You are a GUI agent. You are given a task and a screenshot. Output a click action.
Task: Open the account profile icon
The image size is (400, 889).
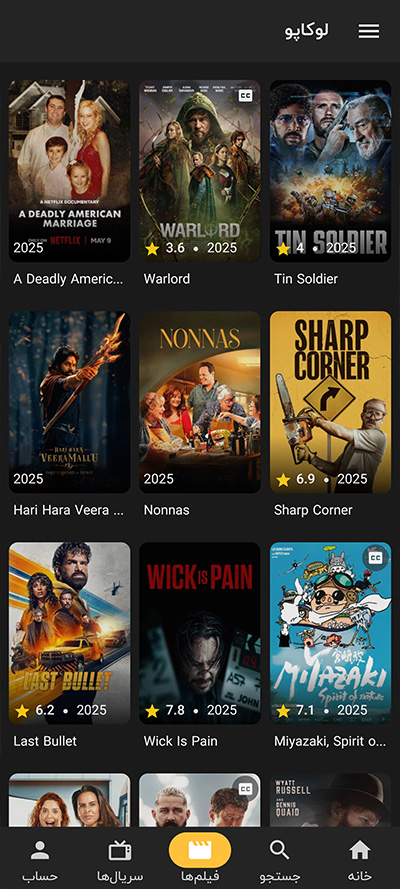point(40,850)
